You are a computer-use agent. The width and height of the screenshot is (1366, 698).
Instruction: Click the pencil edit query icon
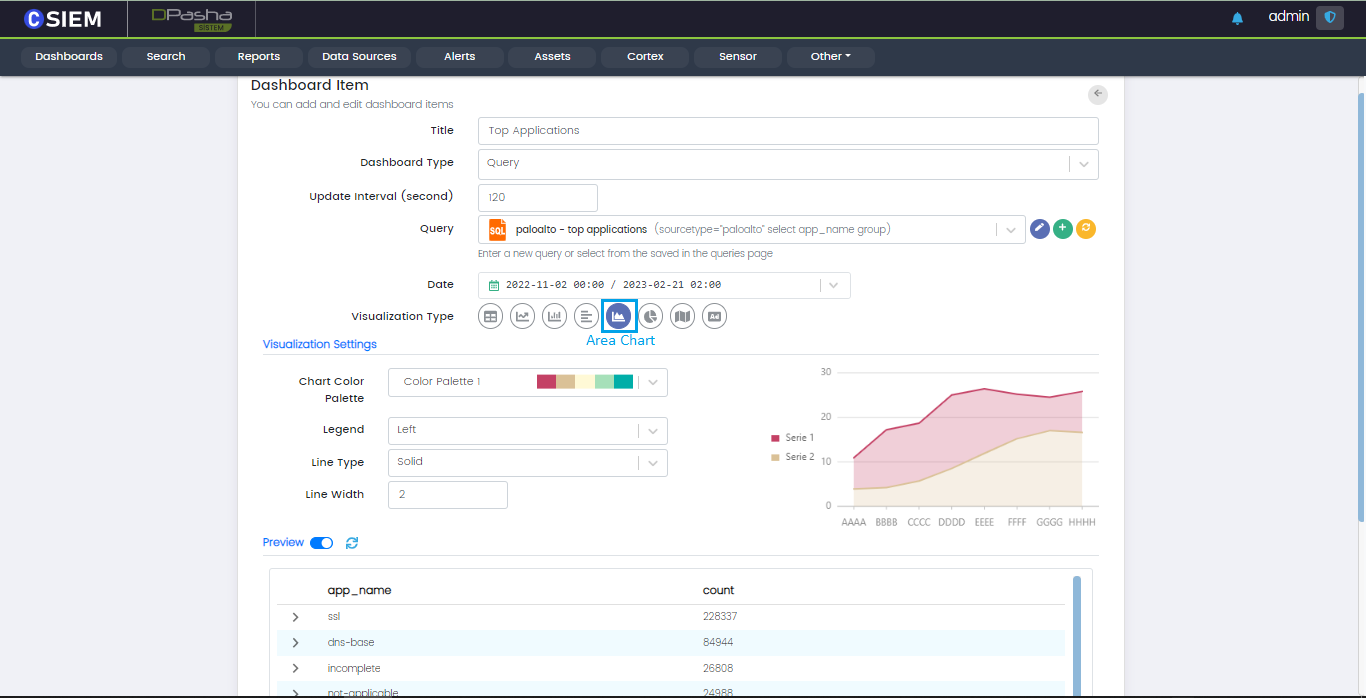coord(1040,229)
